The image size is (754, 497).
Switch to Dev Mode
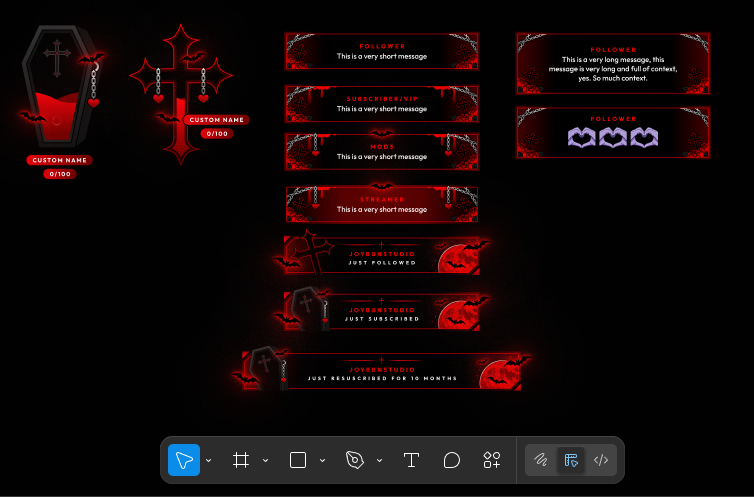pos(601,460)
